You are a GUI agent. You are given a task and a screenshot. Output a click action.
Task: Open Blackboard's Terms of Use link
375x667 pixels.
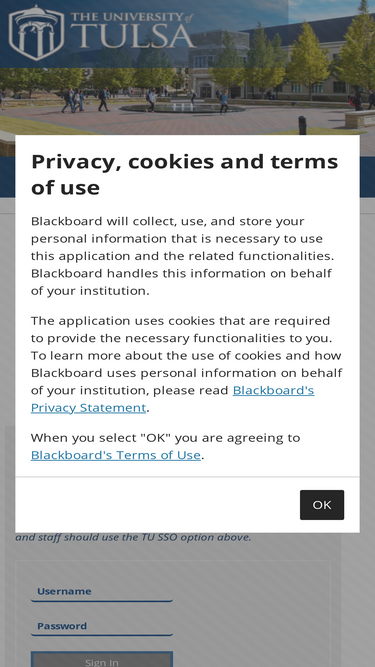(x=116, y=455)
